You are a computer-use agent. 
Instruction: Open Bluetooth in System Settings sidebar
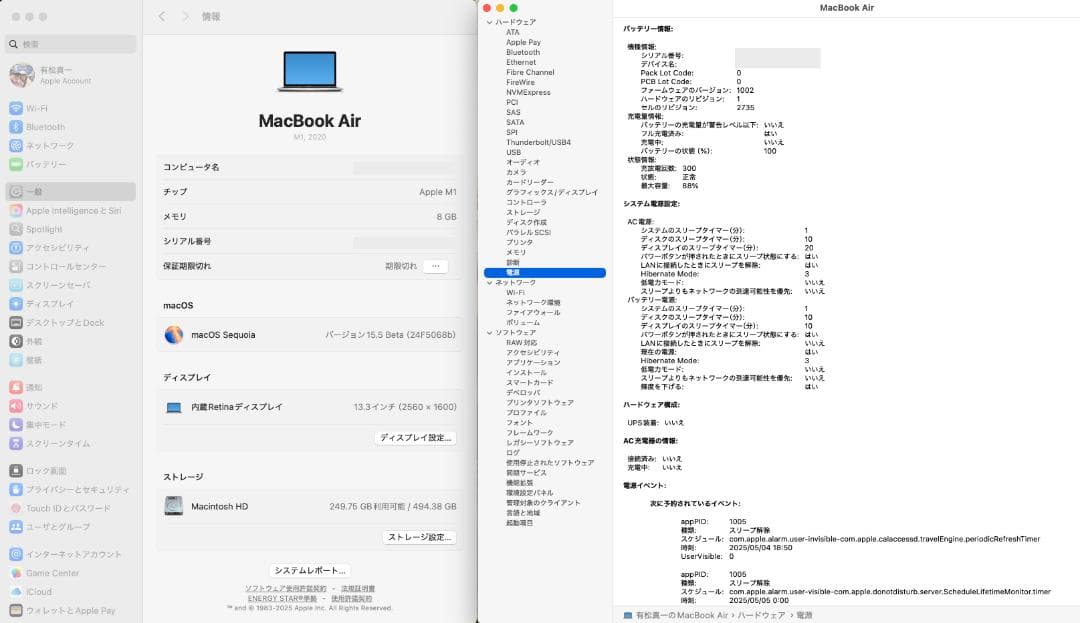coord(70,127)
